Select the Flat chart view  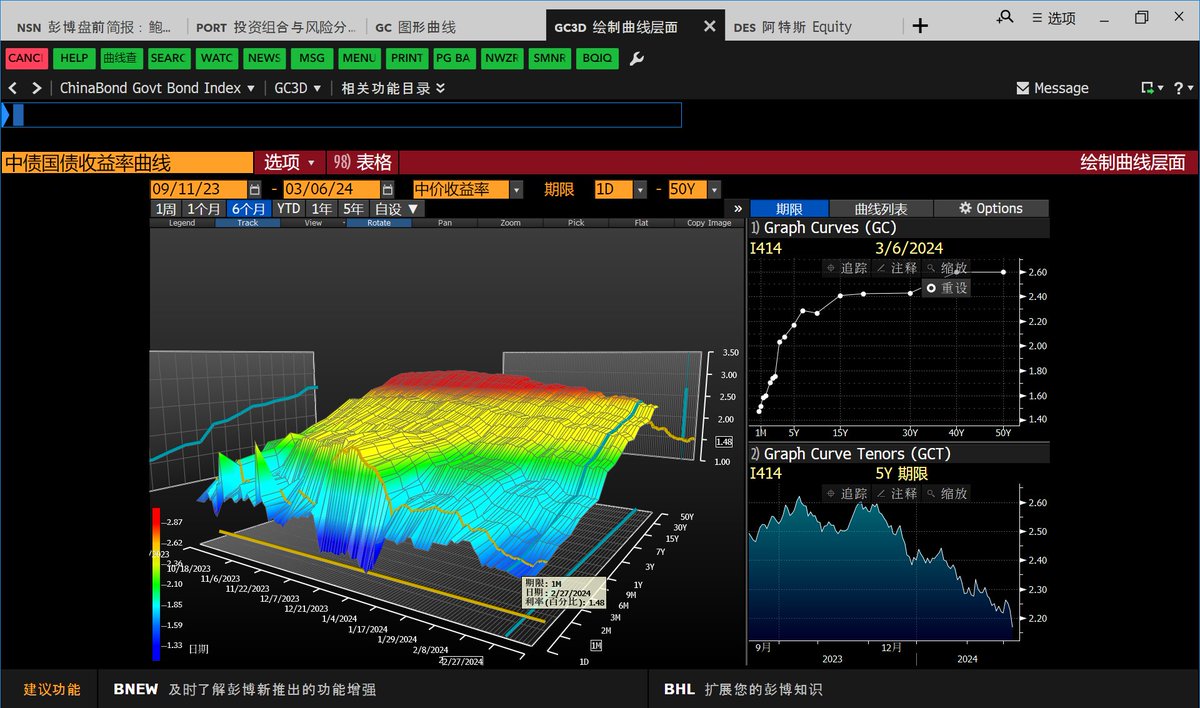click(642, 223)
